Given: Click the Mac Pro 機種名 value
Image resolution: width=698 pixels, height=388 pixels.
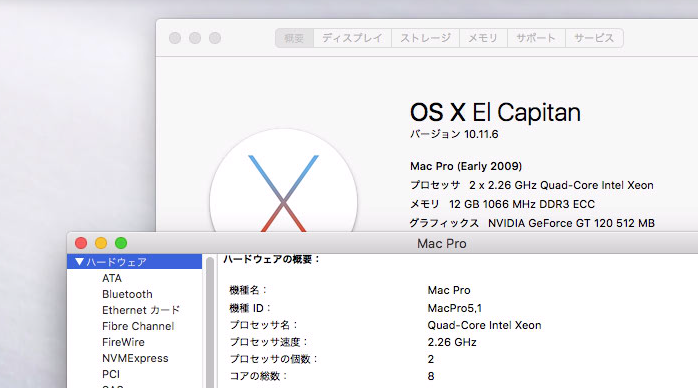Looking at the screenshot, I should coord(449,290).
